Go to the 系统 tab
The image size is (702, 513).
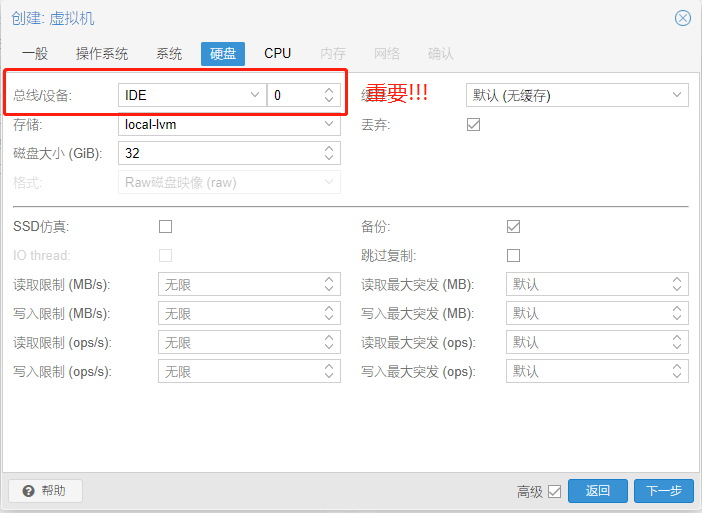coord(169,54)
